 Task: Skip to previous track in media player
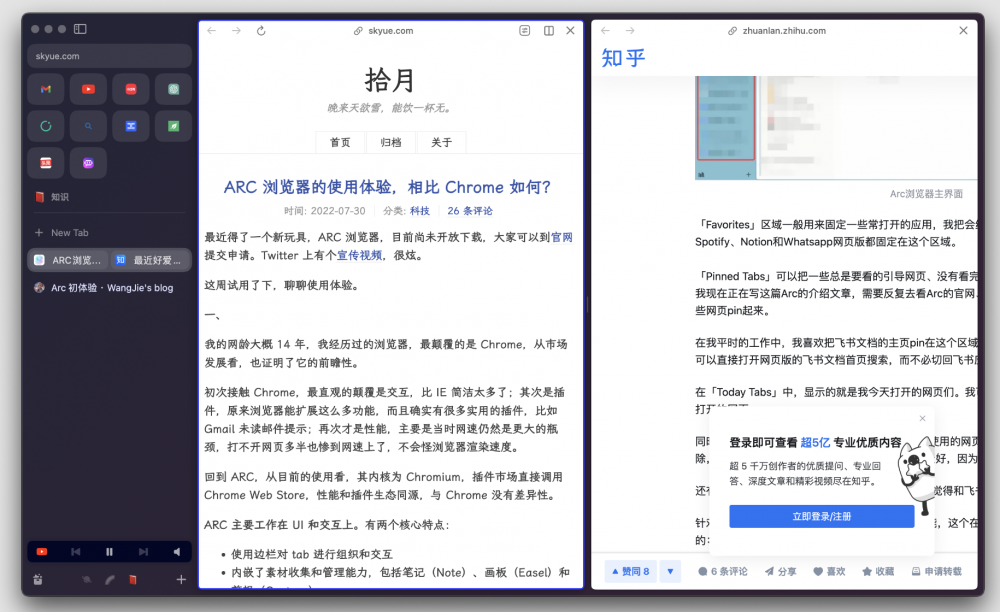(x=76, y=552)
